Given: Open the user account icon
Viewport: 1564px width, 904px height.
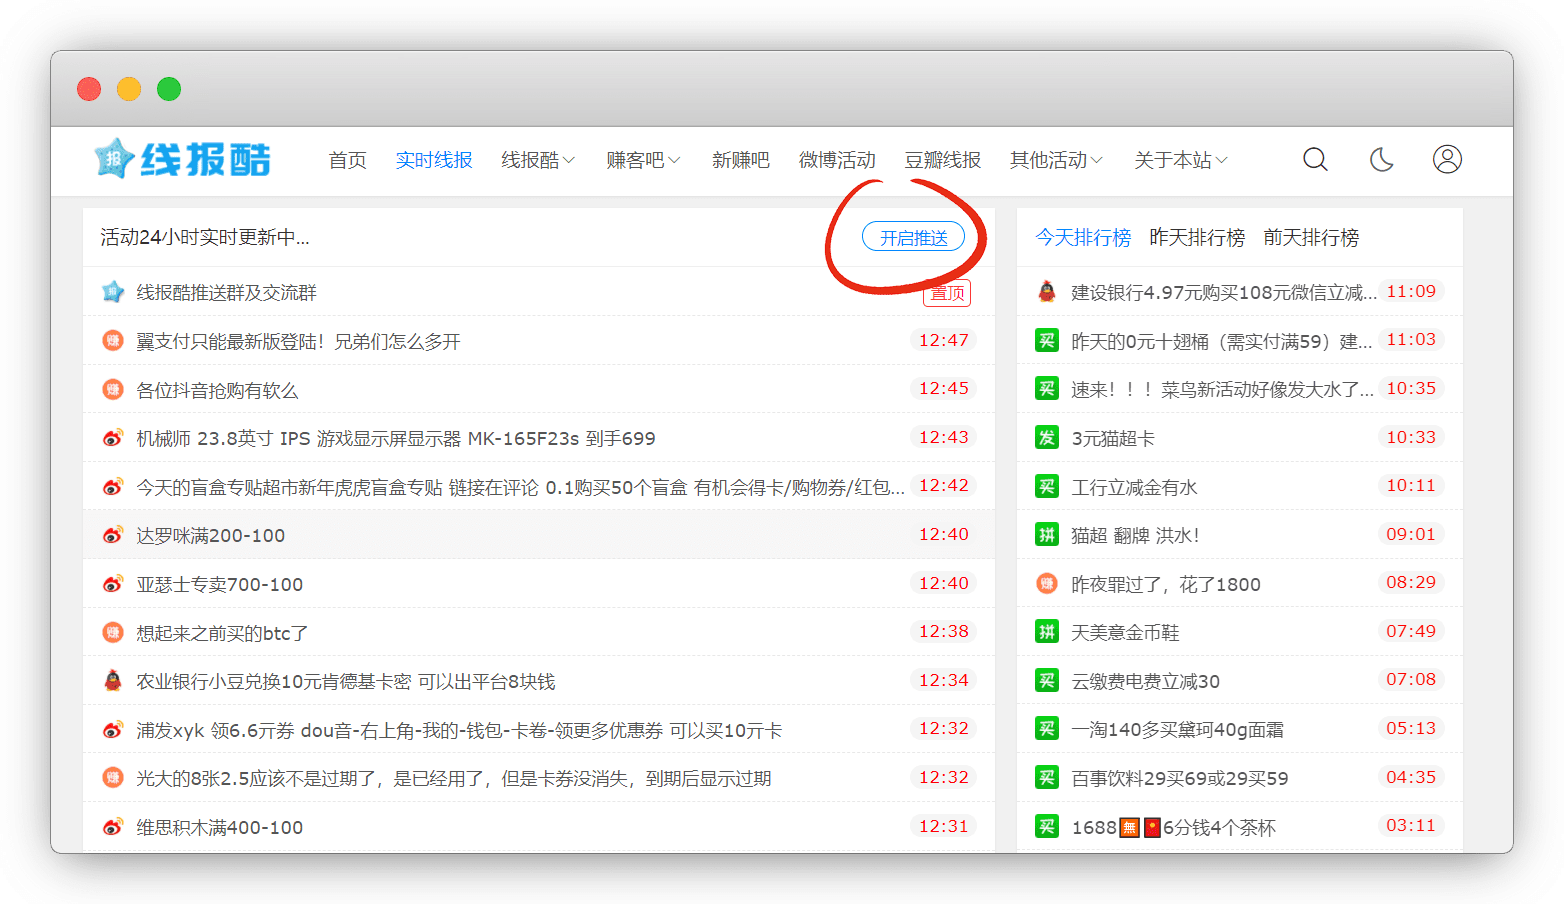Looking at the screenshot, I should pos(1447,160).
